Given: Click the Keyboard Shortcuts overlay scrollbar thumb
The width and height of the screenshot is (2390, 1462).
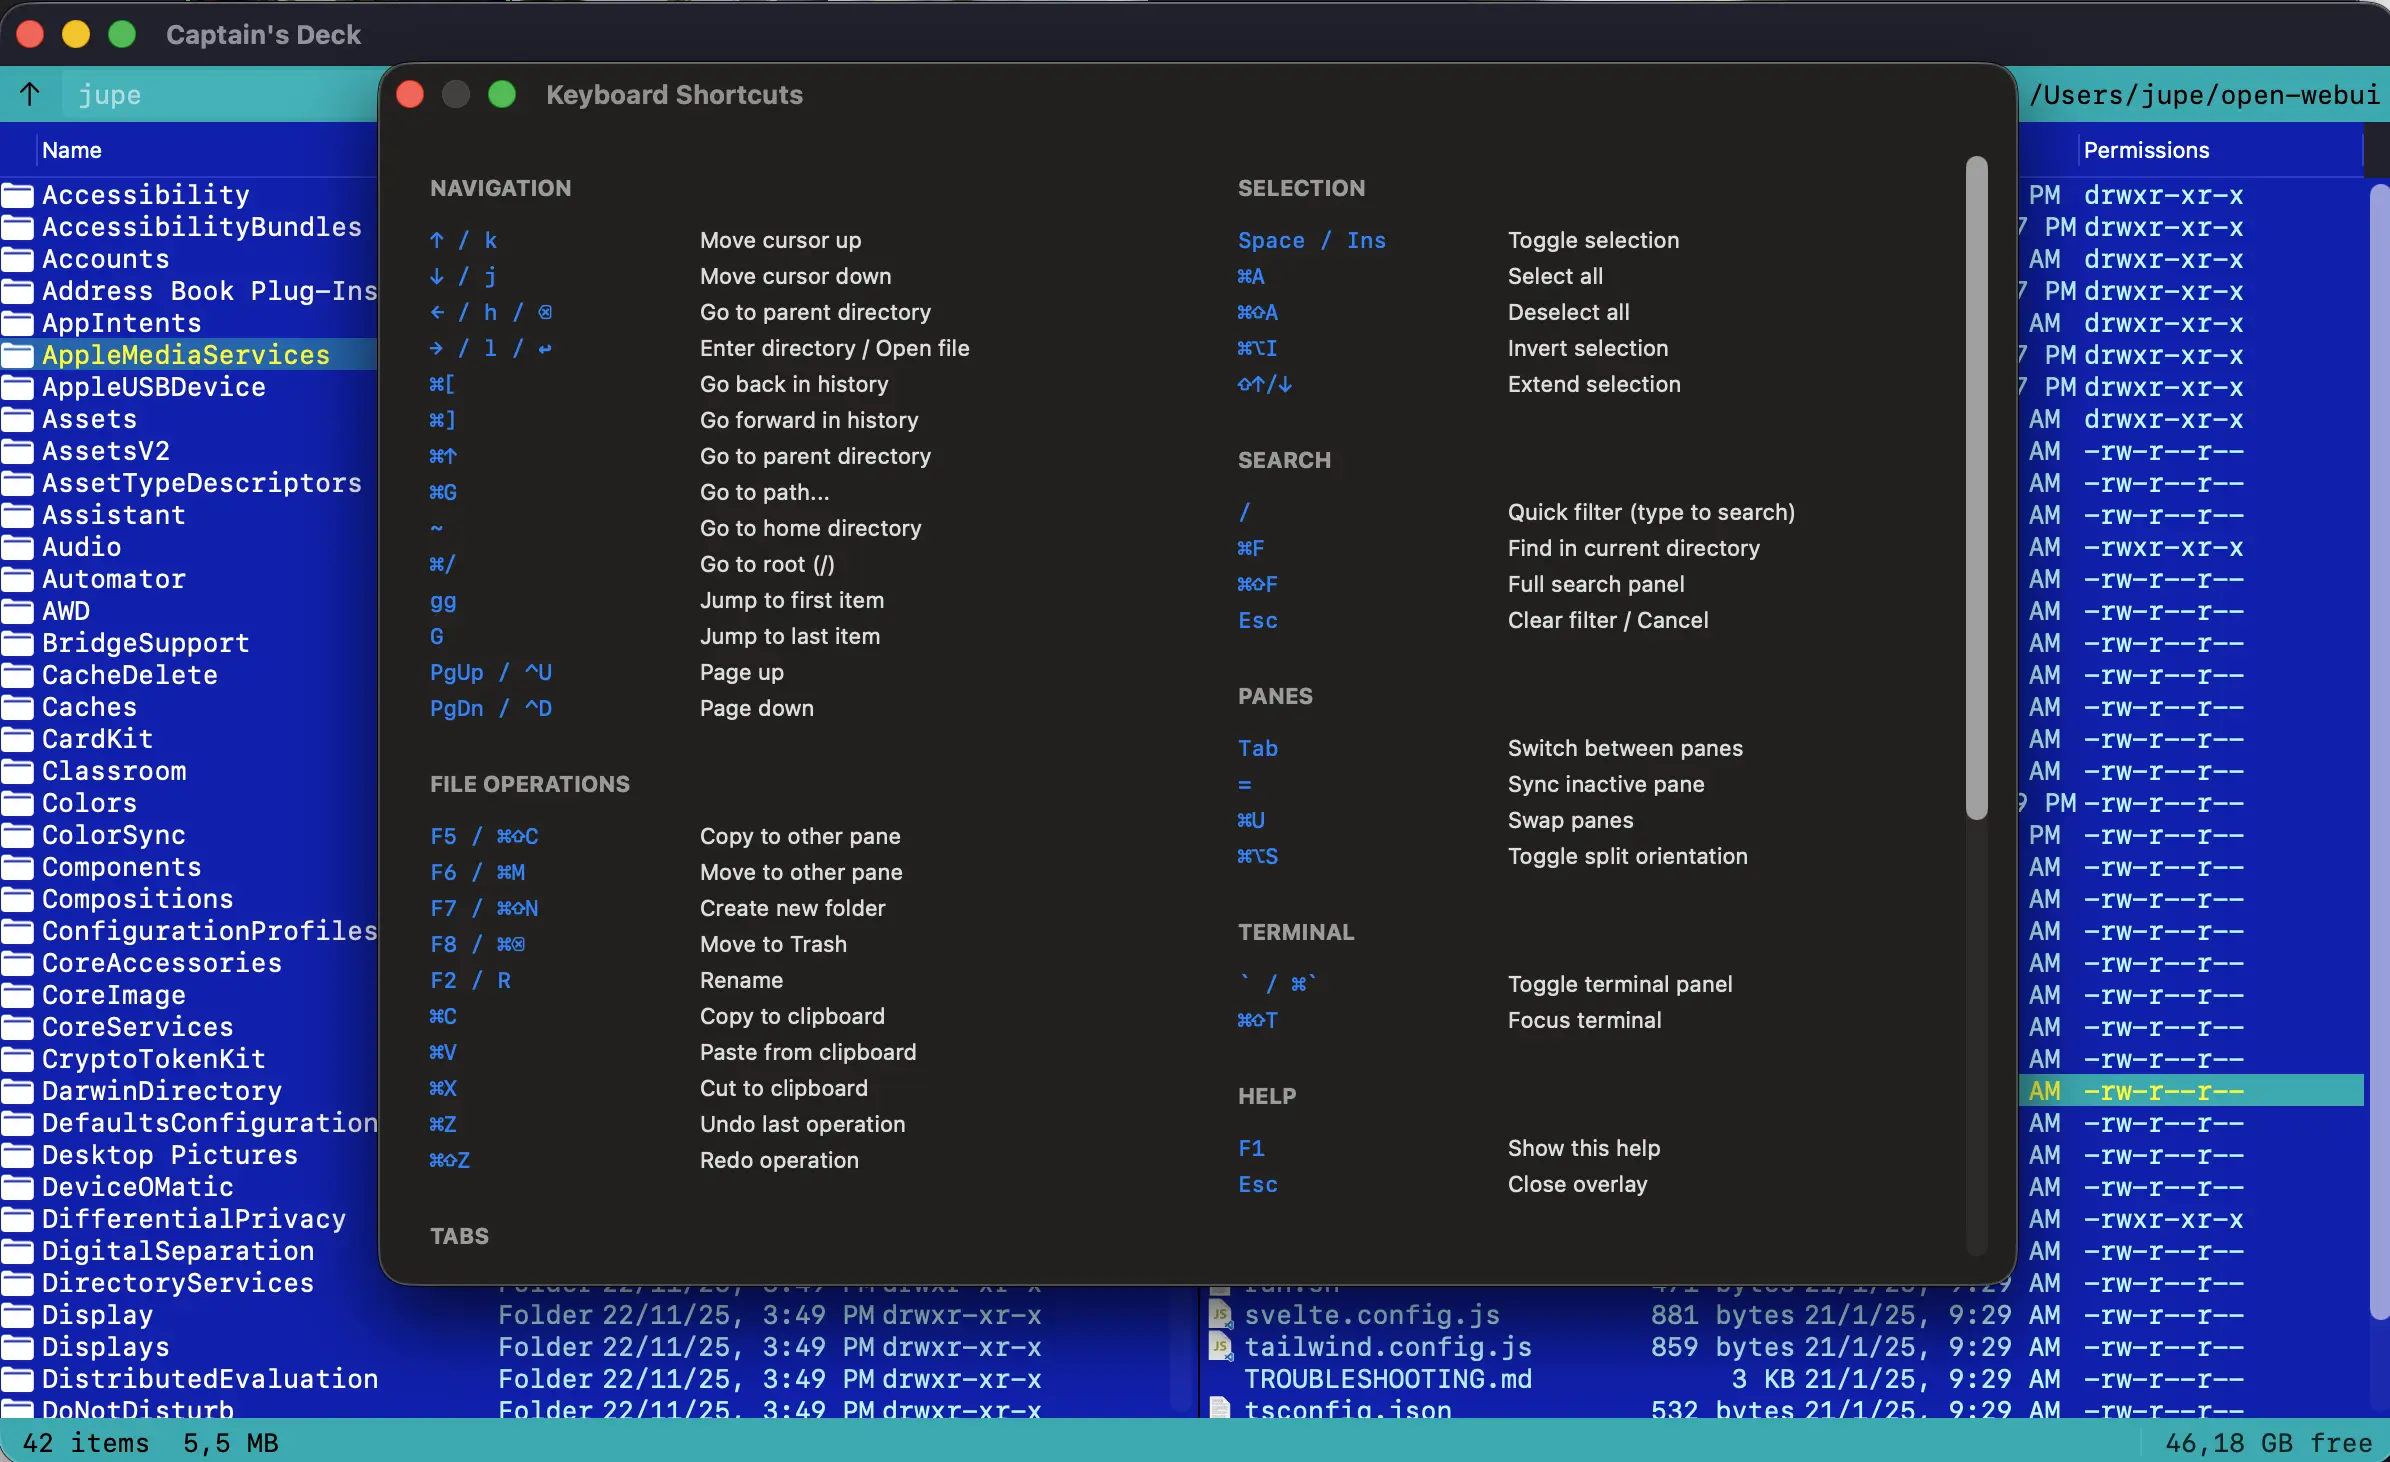Looking at the screenshot, I should coord(1976,488).
